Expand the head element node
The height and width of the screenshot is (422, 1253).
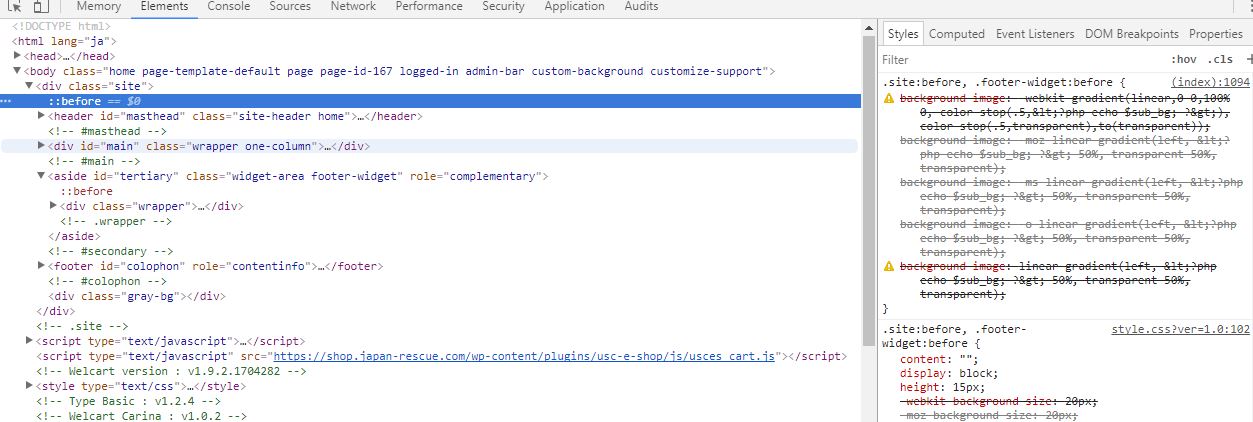click(17, 56)
